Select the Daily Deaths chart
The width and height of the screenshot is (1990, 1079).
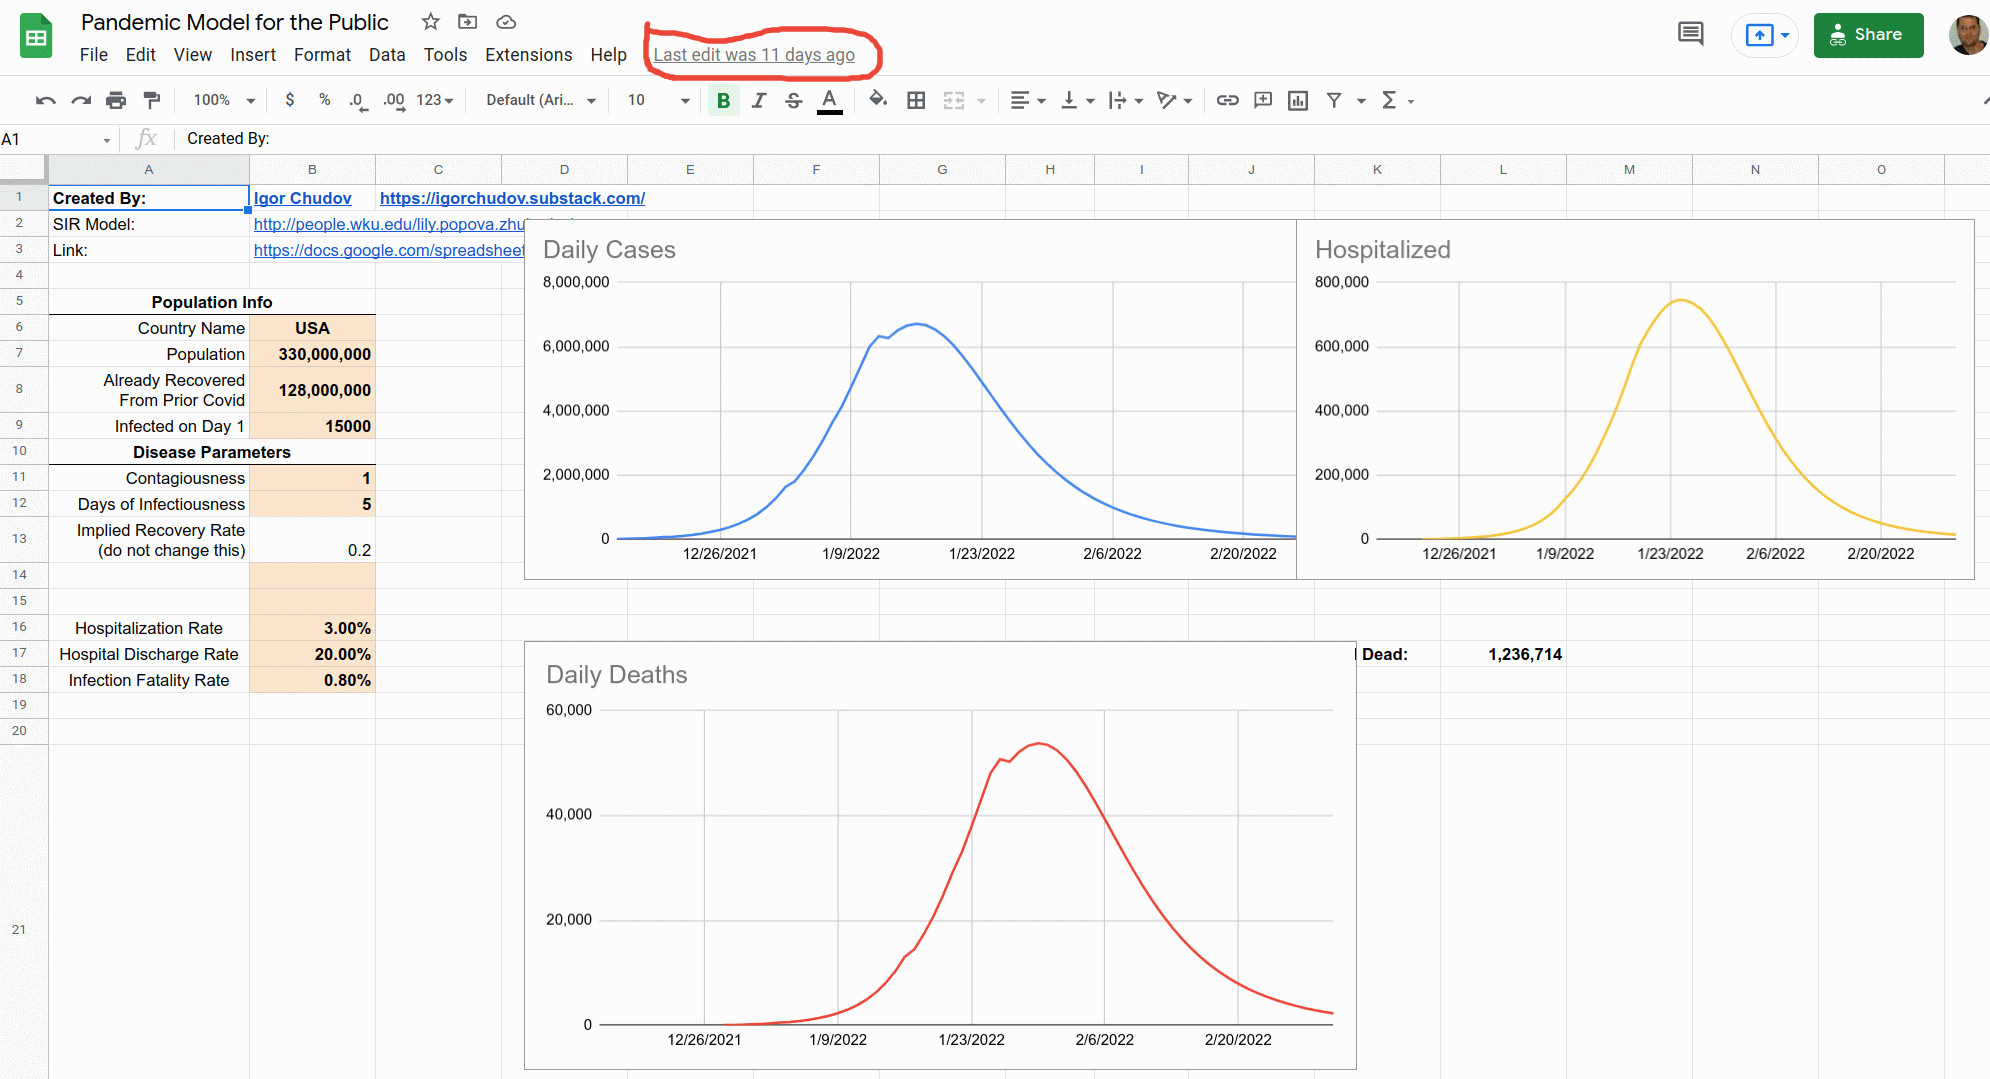click(x=940, y=855)
